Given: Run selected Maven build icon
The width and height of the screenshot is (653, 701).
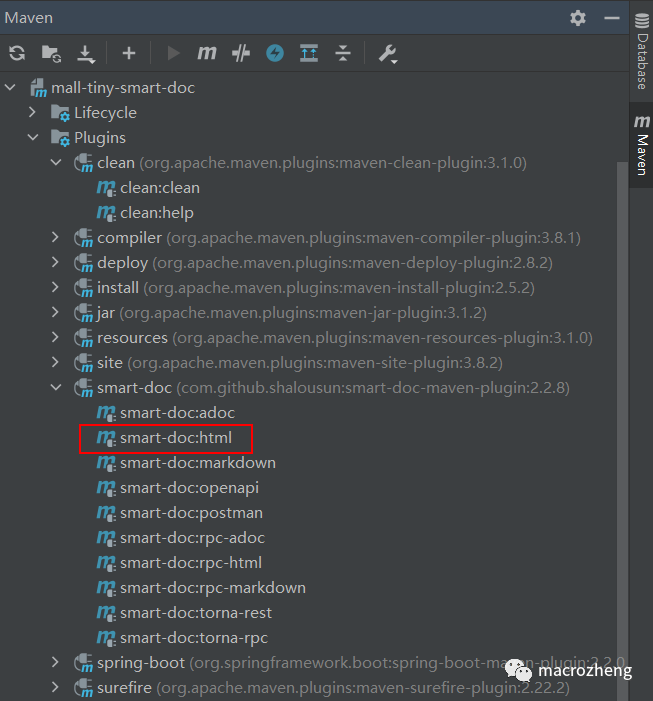Looking at the screenshot, I should [173, 53].
